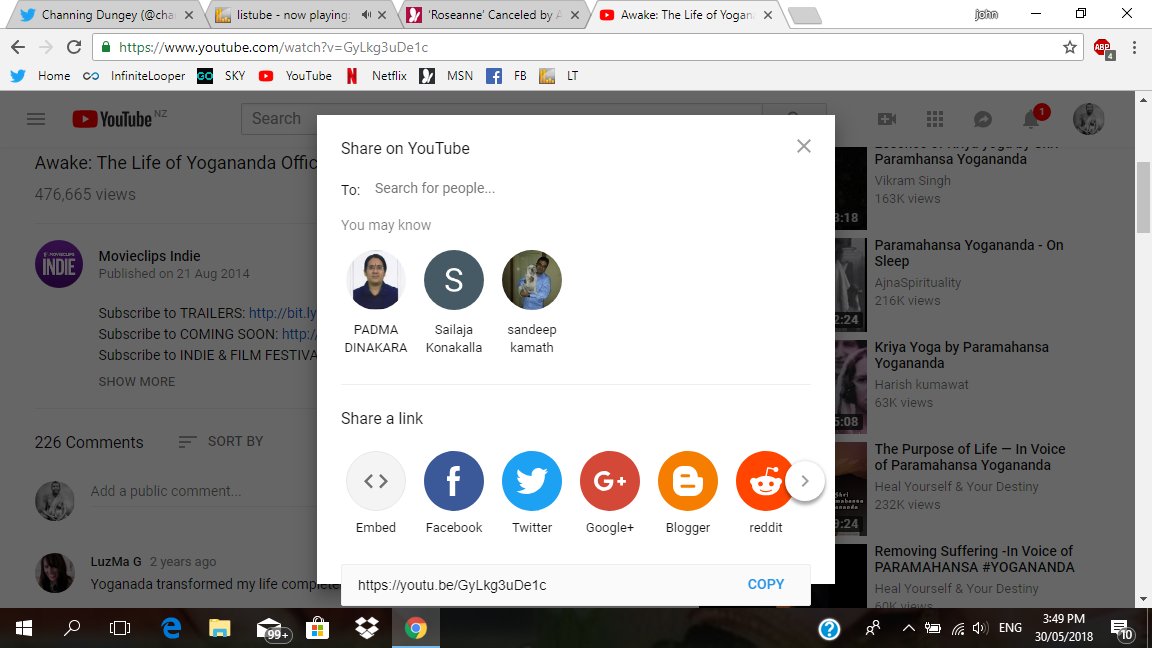
Task: Switch to Roseanne Canceled tab
Action: pyautogui.click(x=492, y=15)
